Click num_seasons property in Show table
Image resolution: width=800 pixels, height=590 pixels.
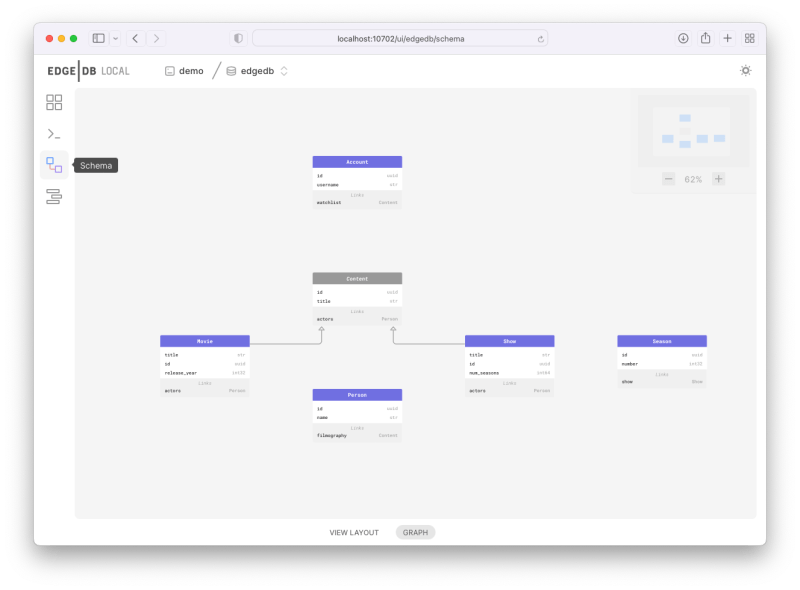click(510, 373)
